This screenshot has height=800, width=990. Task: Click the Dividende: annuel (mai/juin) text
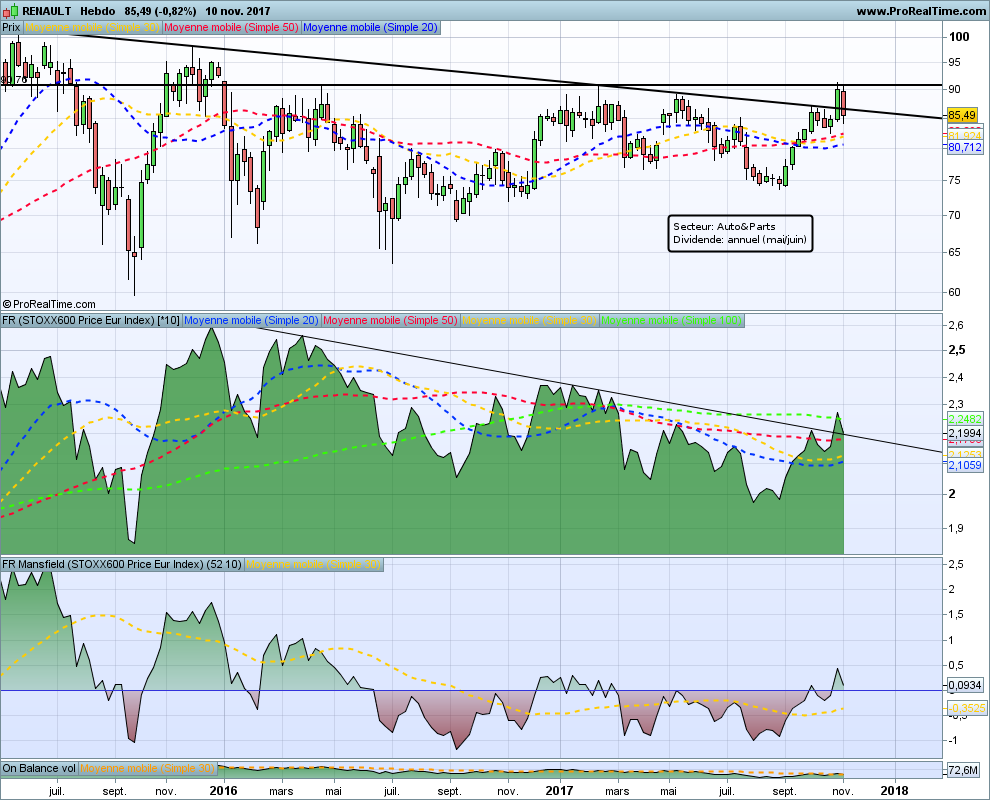click(x=740, y=240)
